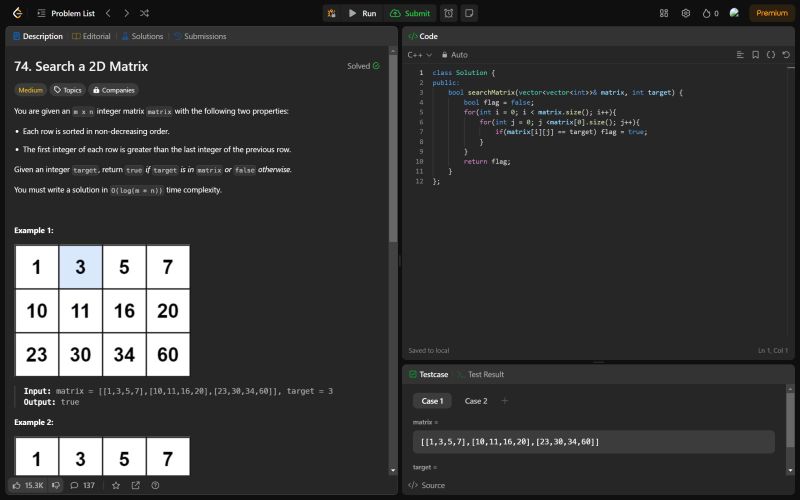
Task: Go to the previous problem arrow
Action: [108, 13]
